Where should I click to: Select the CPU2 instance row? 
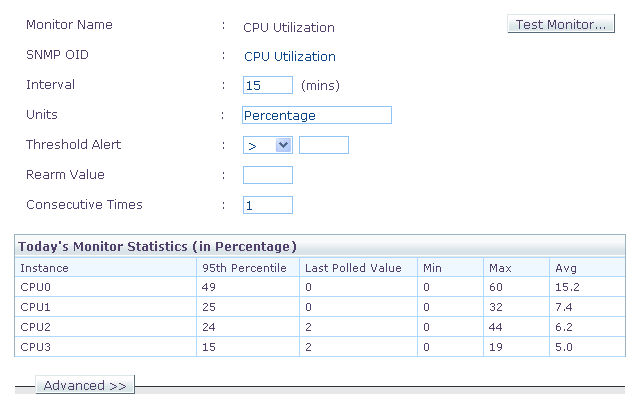320,327
